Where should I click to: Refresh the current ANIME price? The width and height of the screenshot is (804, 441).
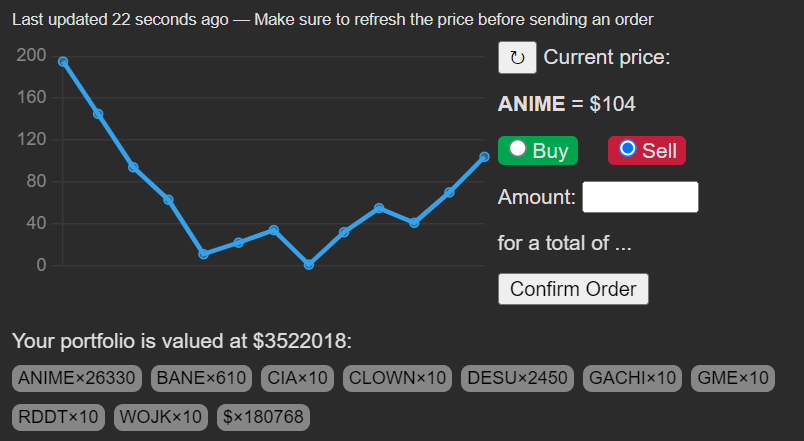tap(517, 57)
